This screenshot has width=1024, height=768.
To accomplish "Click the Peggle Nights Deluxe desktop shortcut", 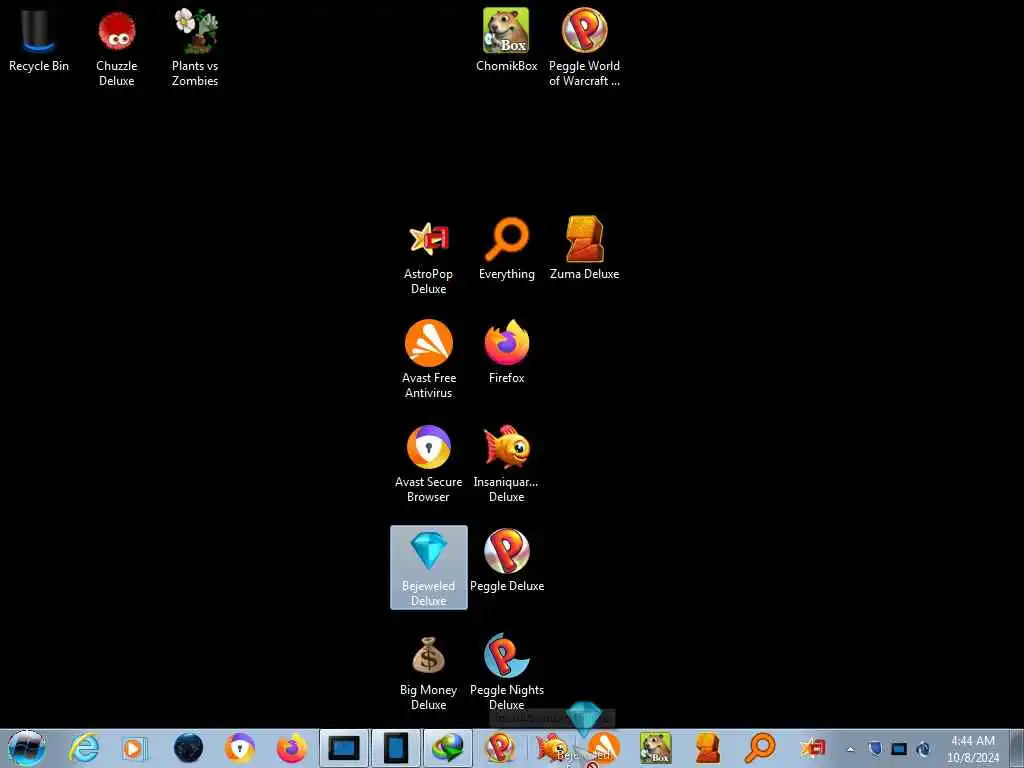I will (x=507, y=673).
